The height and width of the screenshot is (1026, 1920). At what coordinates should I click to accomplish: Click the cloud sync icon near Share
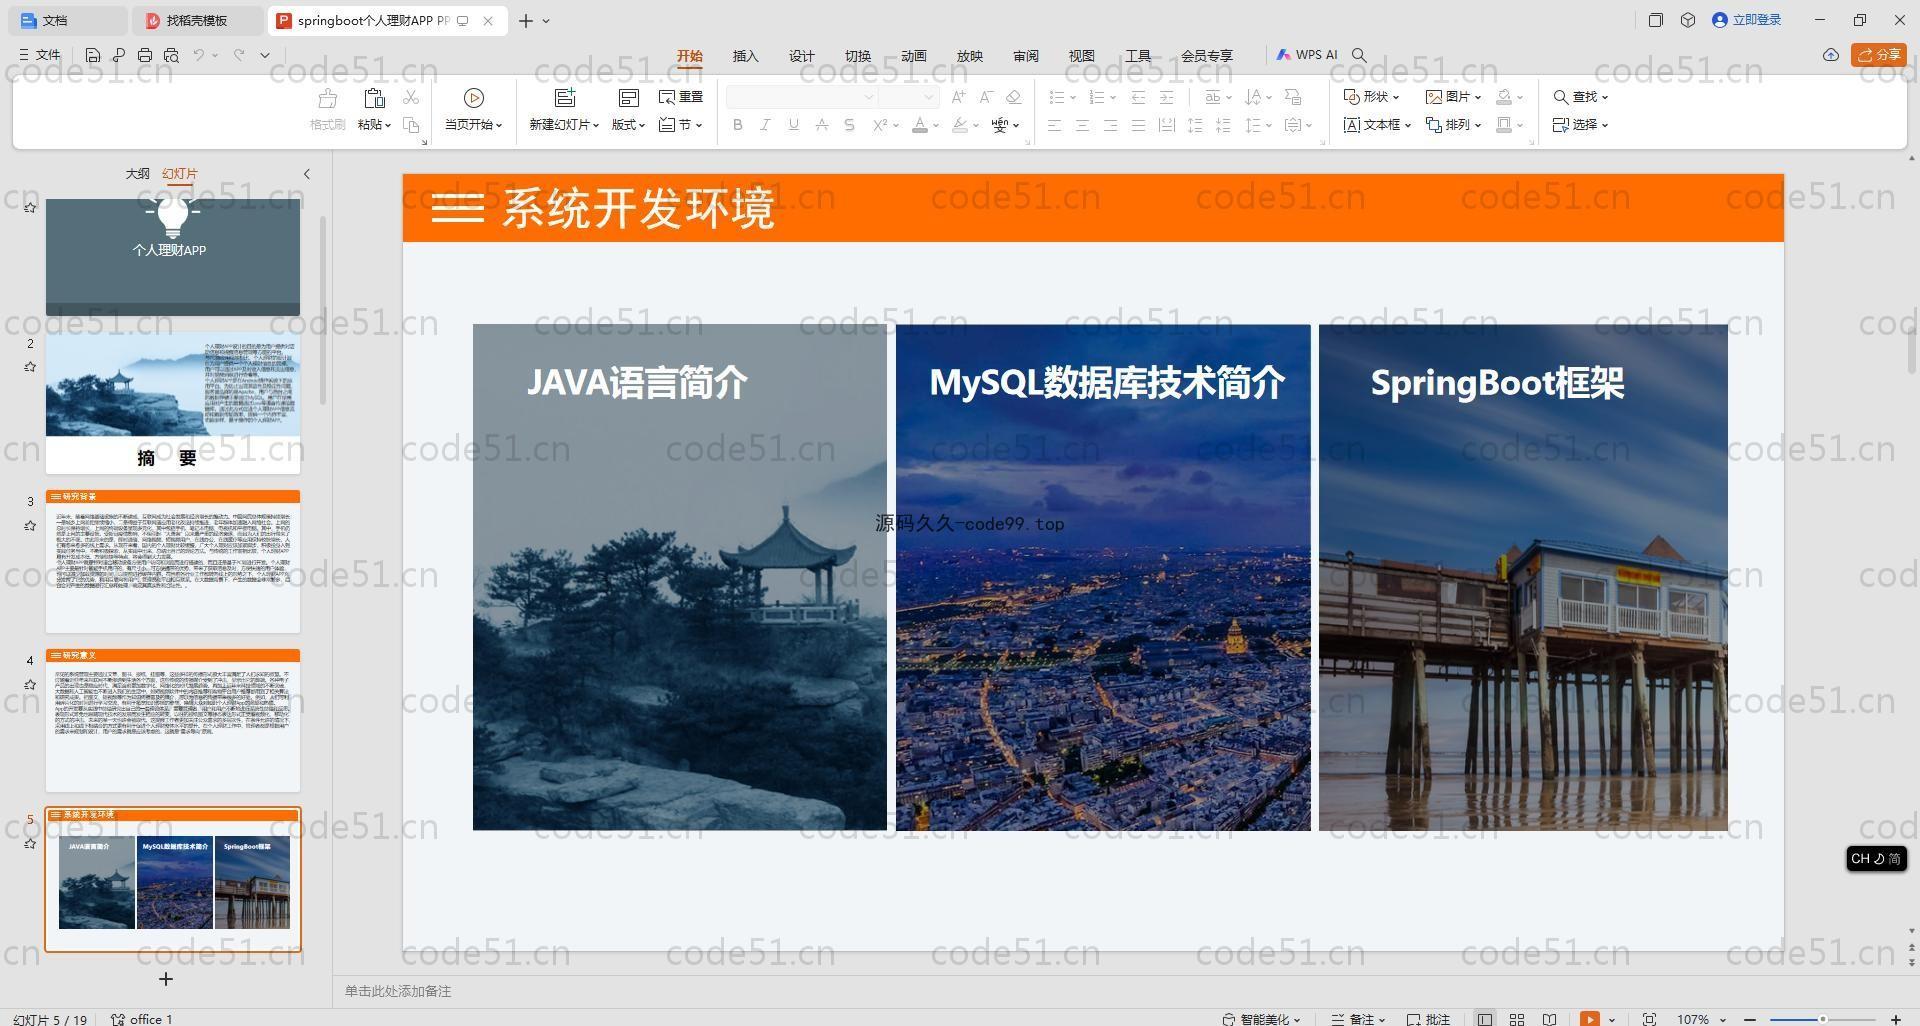coord(1830,55)
